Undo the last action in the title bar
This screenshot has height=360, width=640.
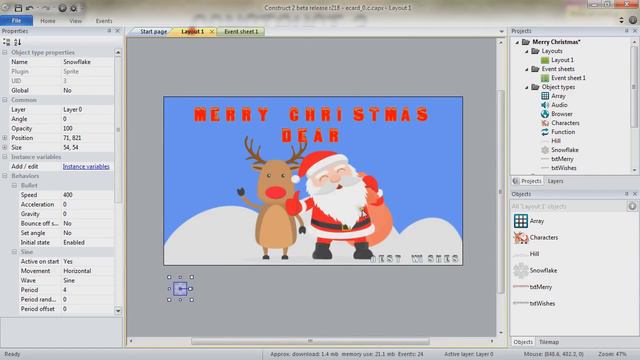[x=29, y=7]
